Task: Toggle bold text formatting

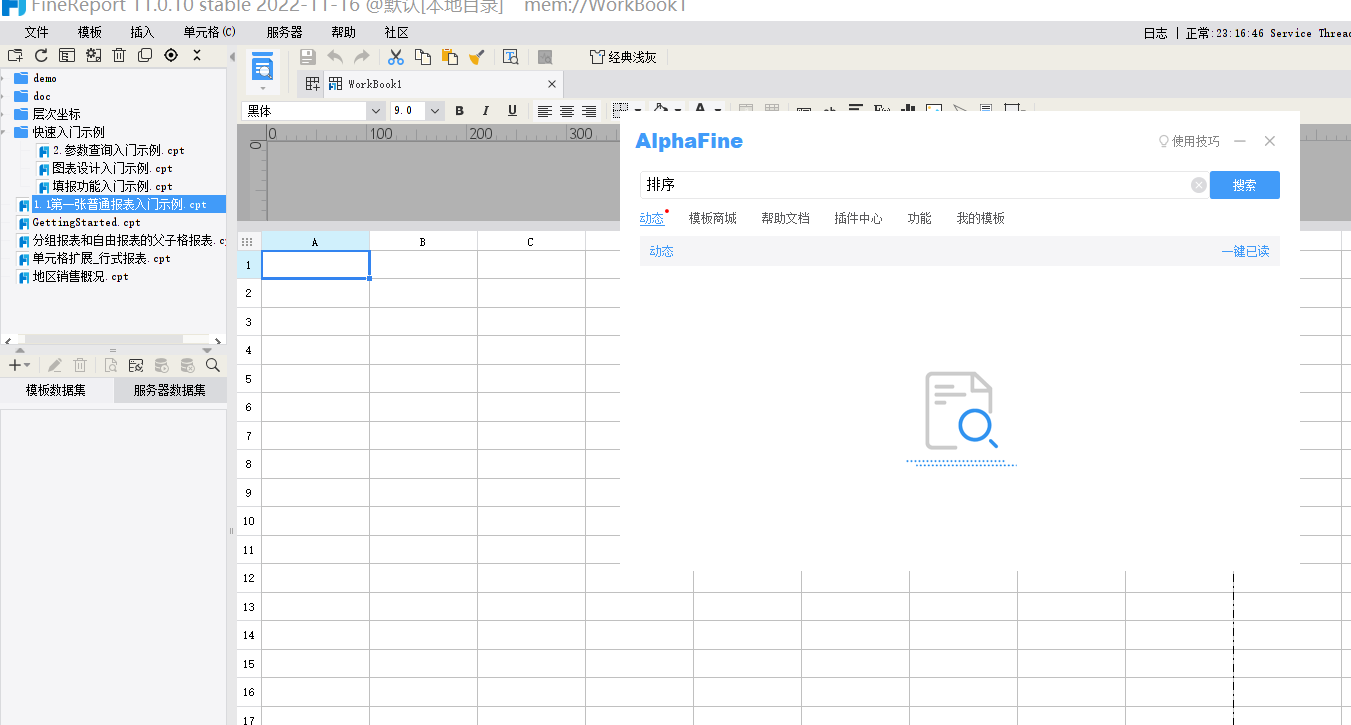Action: (x=460, y=111)
